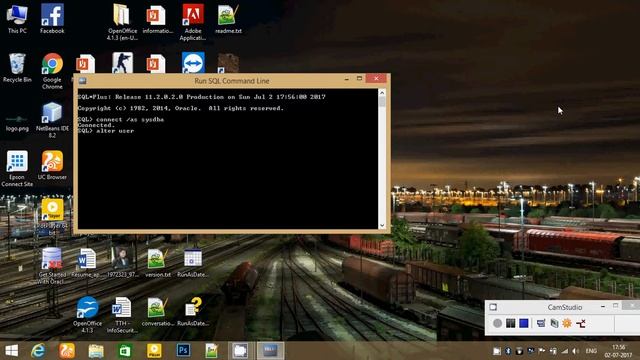This screenshot has height=360, width=640.
Task: Switch to SQL Command Line taskbar button
Action: [270, 351]
